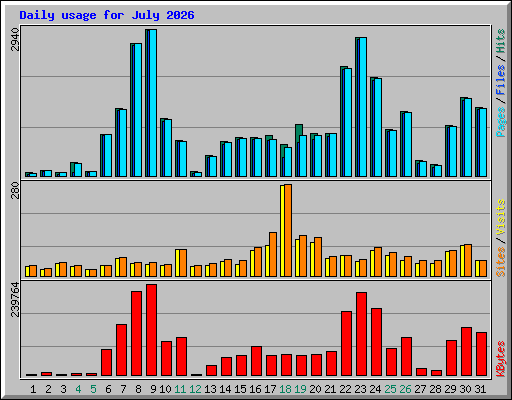Click the 'Daily usage for July 2026' title
Image resolution: width=512 pixels, height=400 pixels.
[x=107, y=15]
